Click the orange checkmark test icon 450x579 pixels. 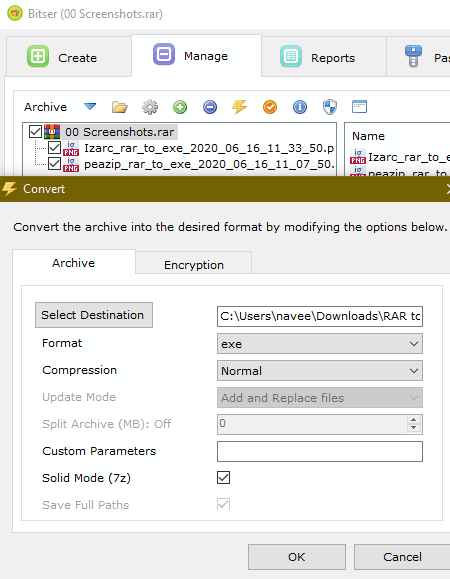(x=270, y=107)
